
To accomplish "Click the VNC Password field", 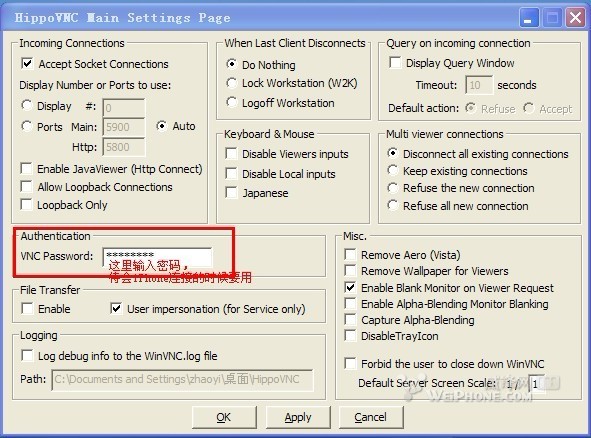I will point(157,256).
